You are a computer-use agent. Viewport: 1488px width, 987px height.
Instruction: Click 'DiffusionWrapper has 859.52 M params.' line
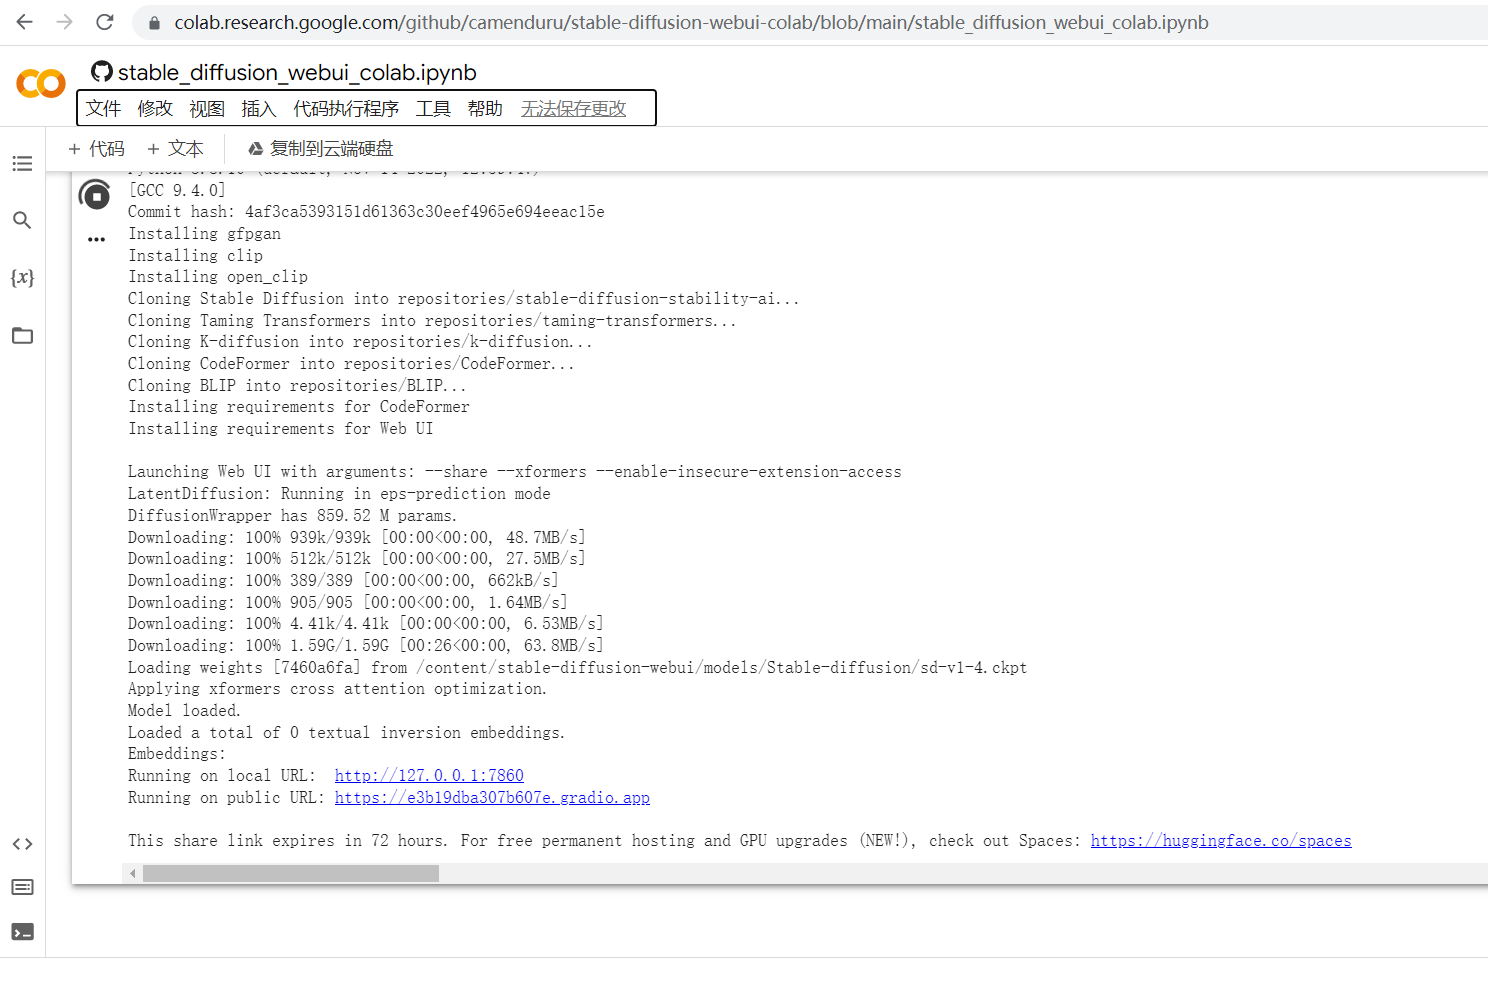point(292,516)
